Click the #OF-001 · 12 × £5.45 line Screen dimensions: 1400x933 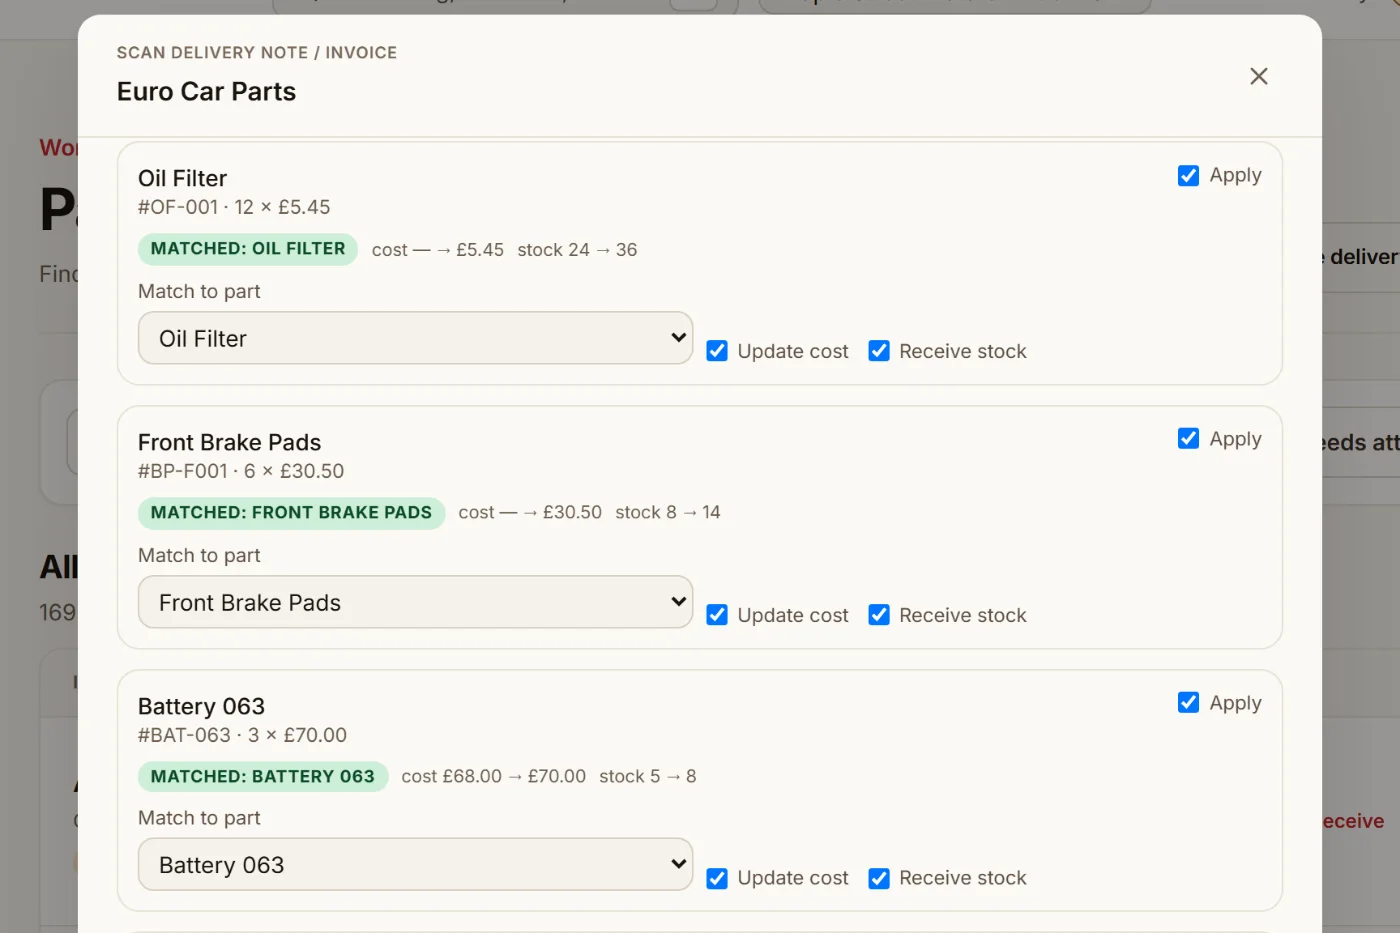[234, 207]
